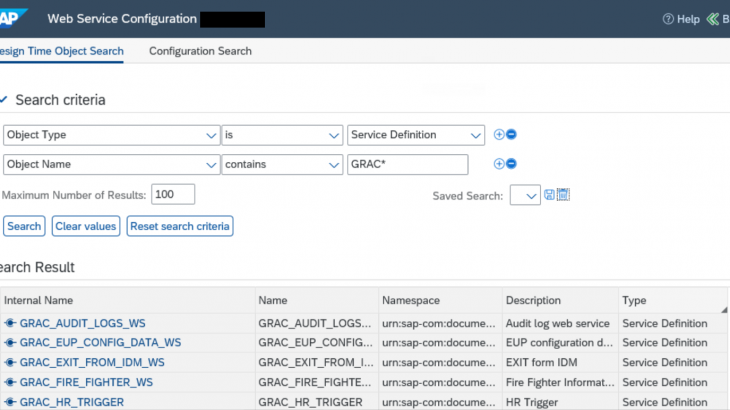Image resolution: width=730 pixels, height=410 pixels.
Task: Click the icon beside GRAC_HR_TRIGGER
Action: [10, 402]
